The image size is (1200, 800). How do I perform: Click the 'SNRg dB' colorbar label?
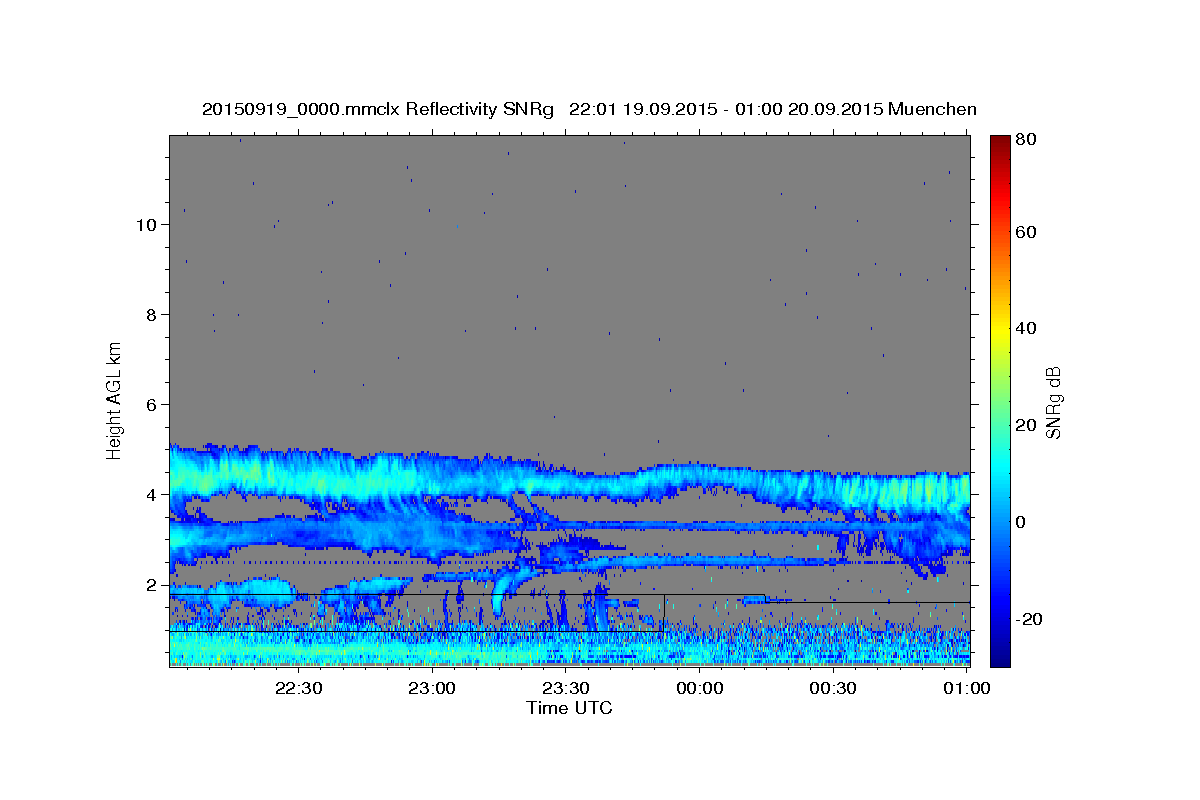point(1053,402)
